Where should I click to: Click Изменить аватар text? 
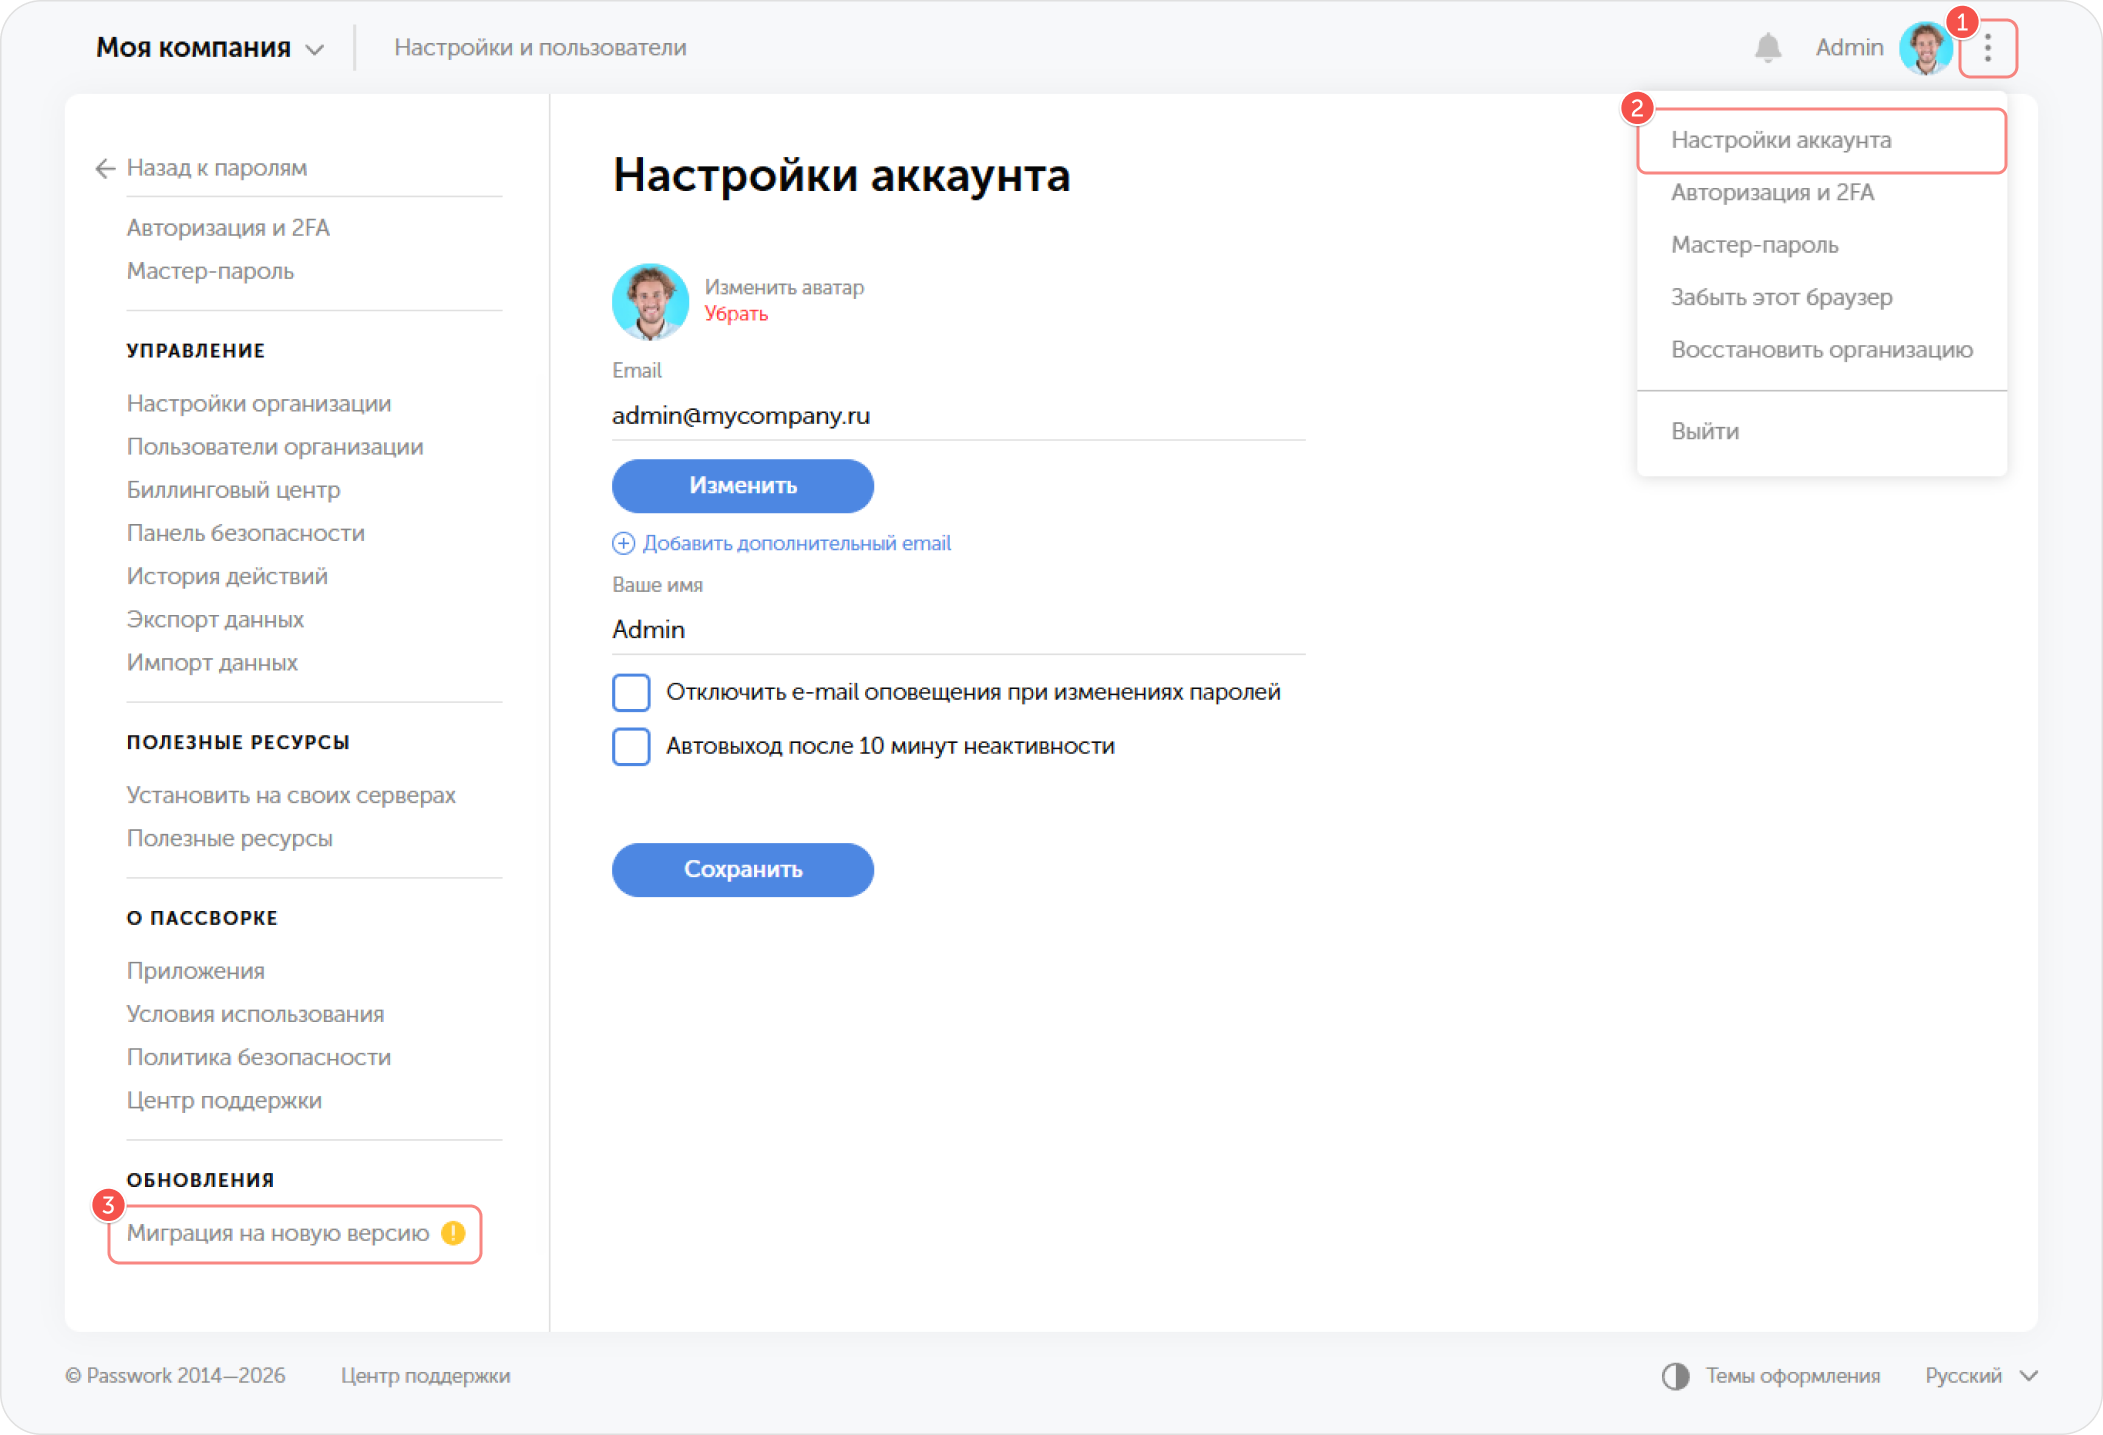click(x=784, y=287)
